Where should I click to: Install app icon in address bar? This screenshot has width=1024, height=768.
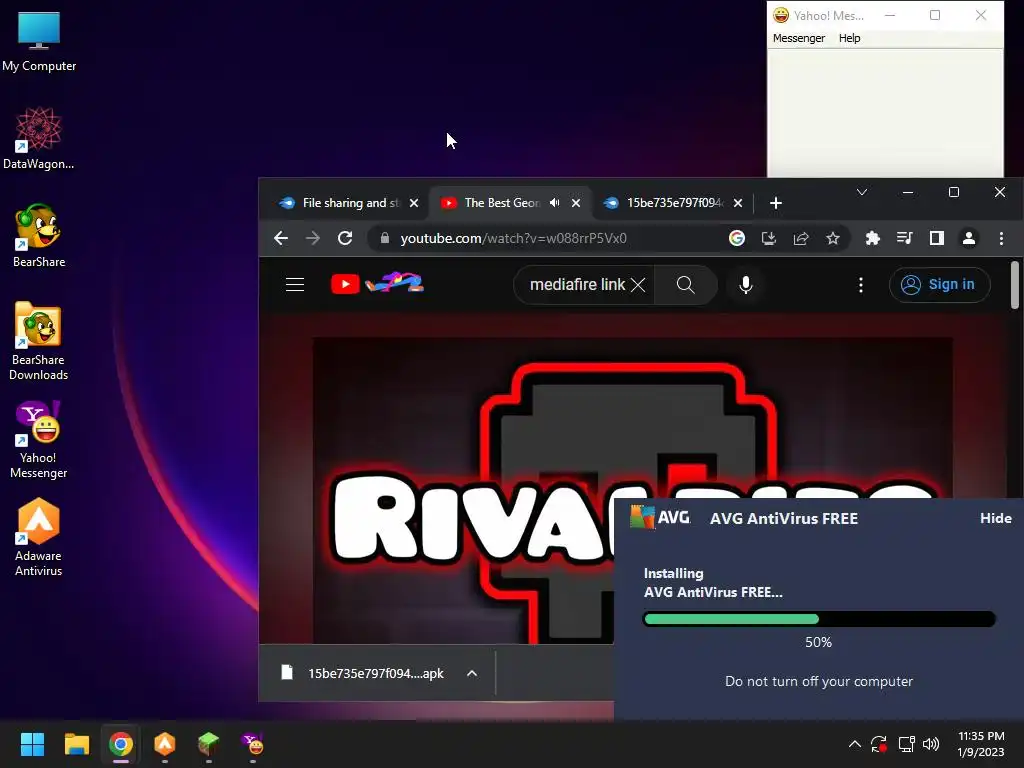(769, 238)
